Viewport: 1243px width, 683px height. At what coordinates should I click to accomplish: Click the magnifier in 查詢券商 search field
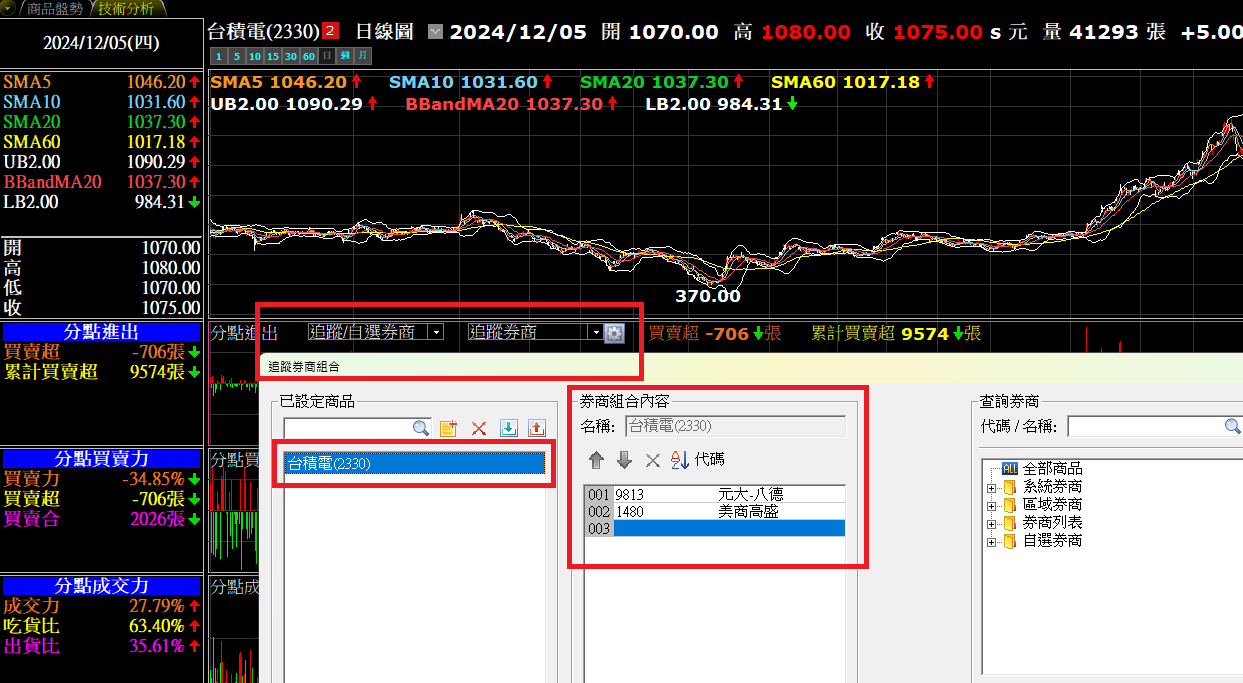pos(1233,427)
